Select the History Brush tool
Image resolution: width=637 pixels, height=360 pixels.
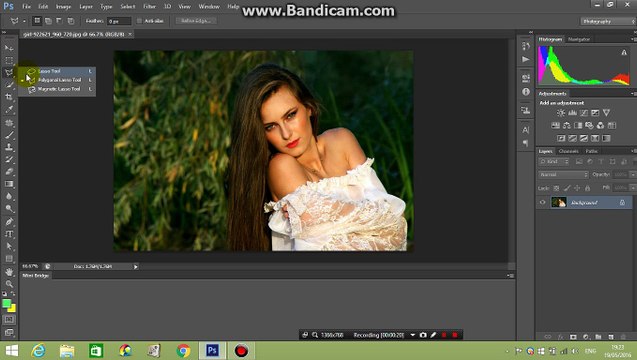coord(9,159)
